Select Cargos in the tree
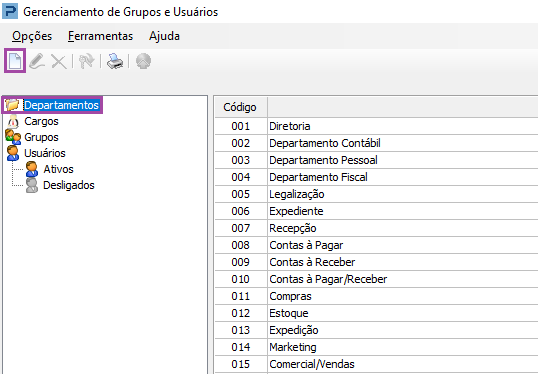538x374 pixels. click(41, 121)
